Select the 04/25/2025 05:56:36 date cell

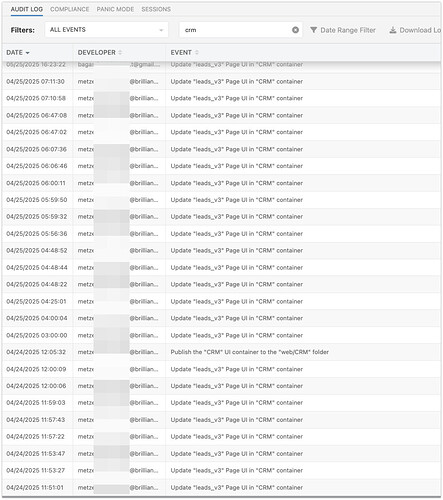37,234
